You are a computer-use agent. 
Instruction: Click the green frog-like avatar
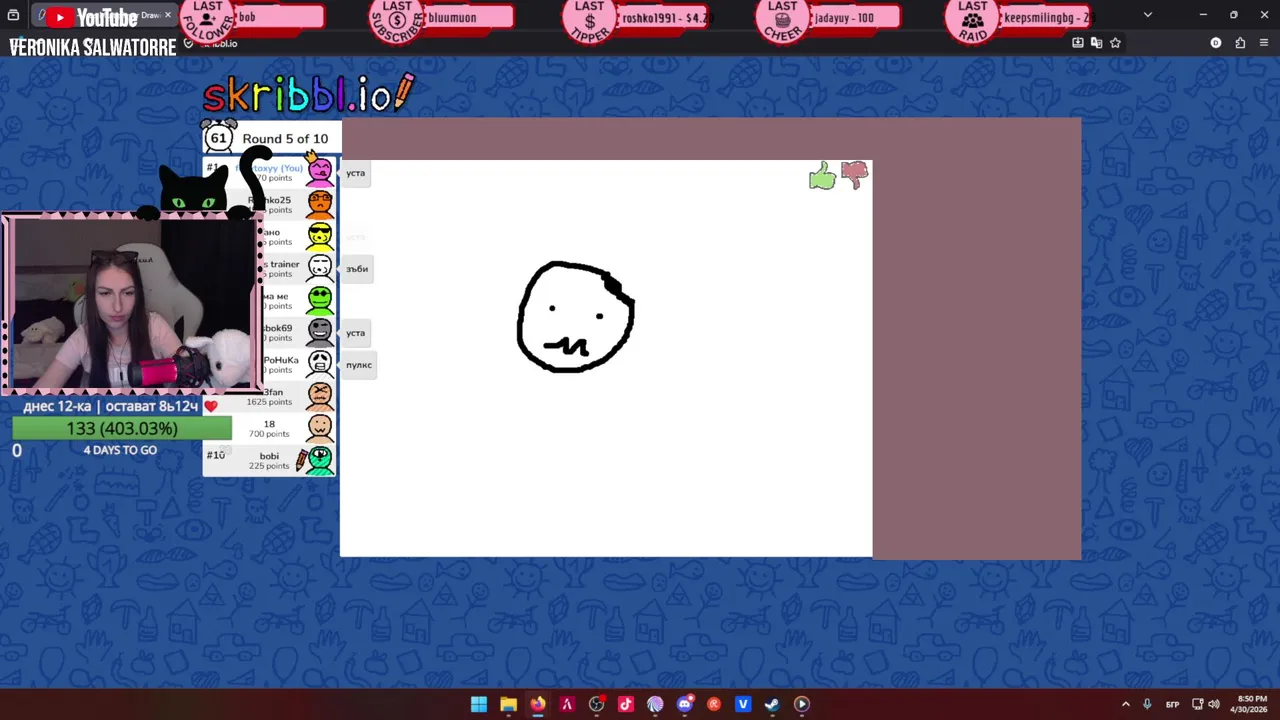tap(320, 300)
